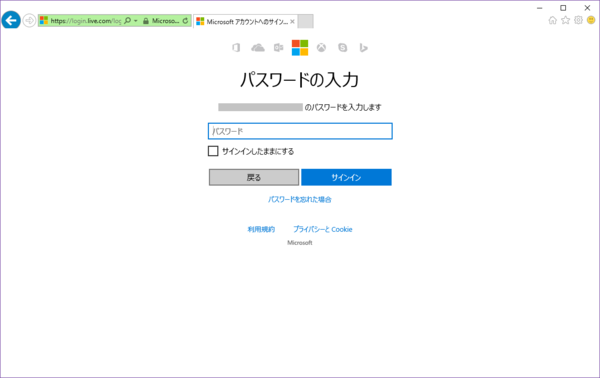The height and width of the screenshot is (378, 600).
Task: Click the Office icon in the service row
Action: [236, 47]
